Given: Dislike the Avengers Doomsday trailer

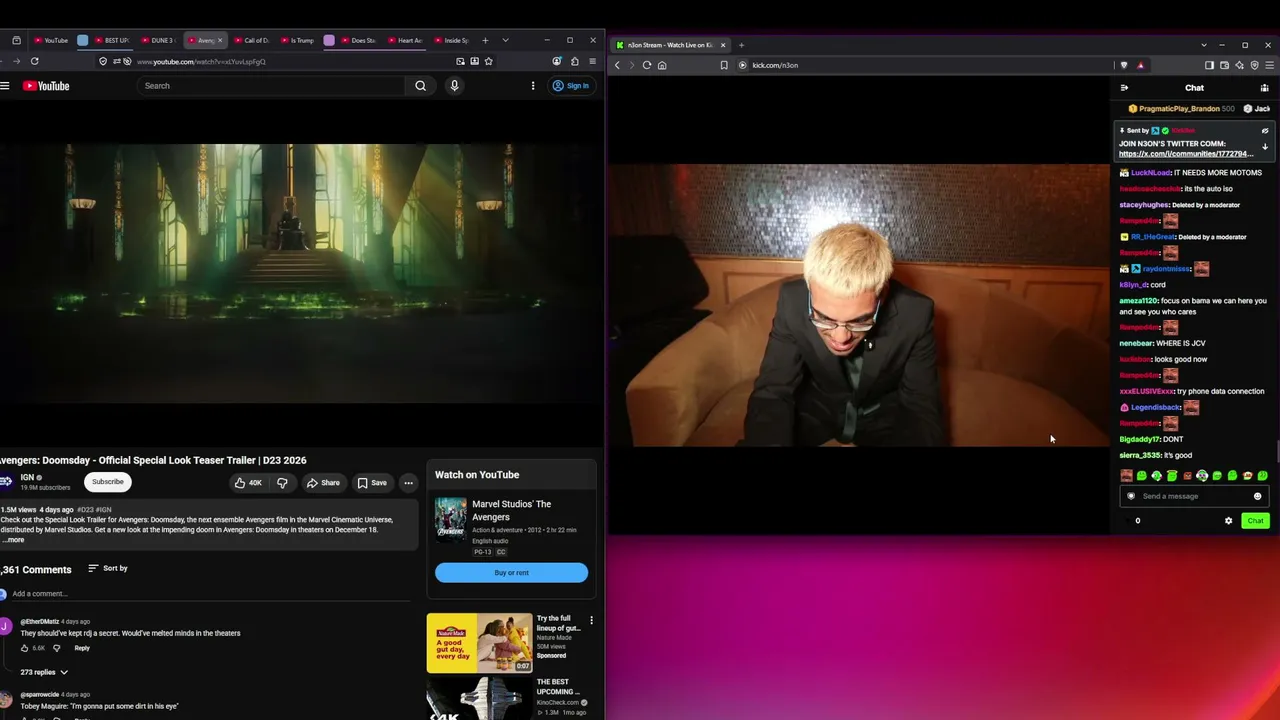Looking at the screenshot, I should pos(282,483).
